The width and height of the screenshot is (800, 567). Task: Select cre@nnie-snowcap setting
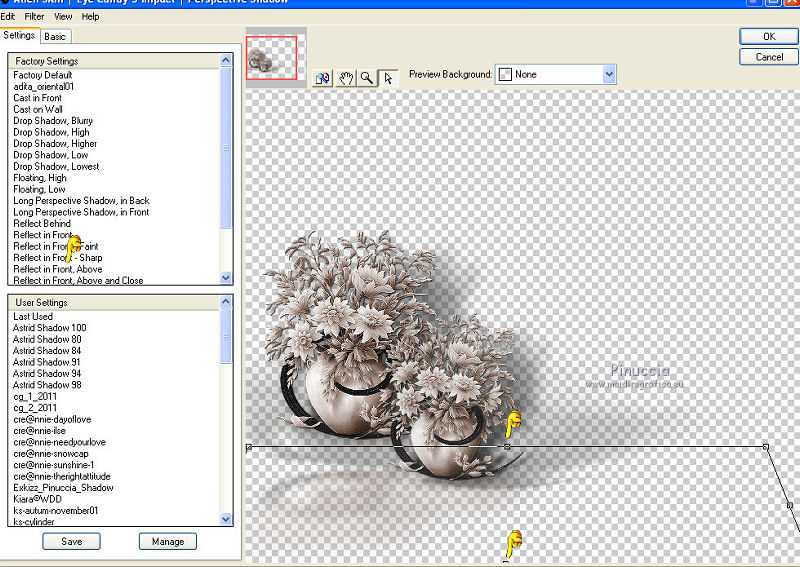pos(51,454)
